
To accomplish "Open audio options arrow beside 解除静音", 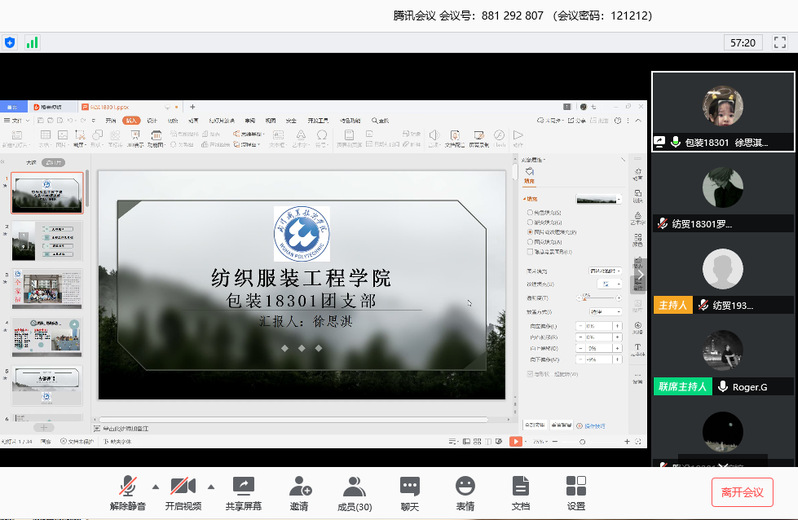I will pyautogui.click(x=155, y=487).
